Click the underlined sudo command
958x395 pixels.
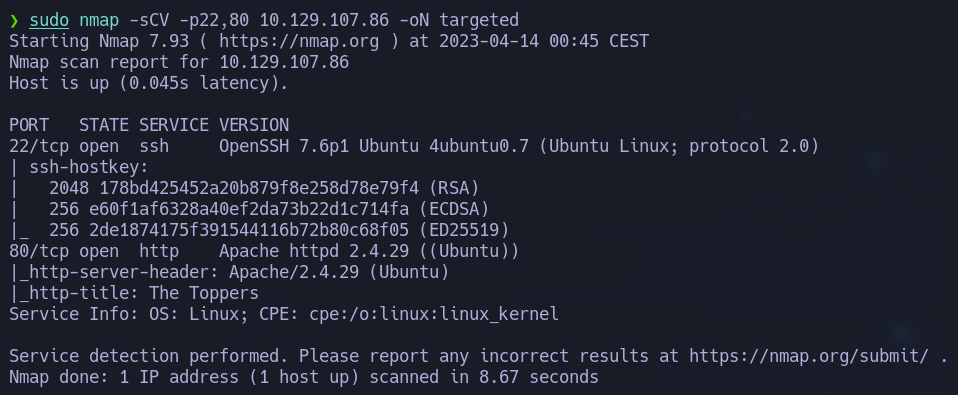(49, 21)
